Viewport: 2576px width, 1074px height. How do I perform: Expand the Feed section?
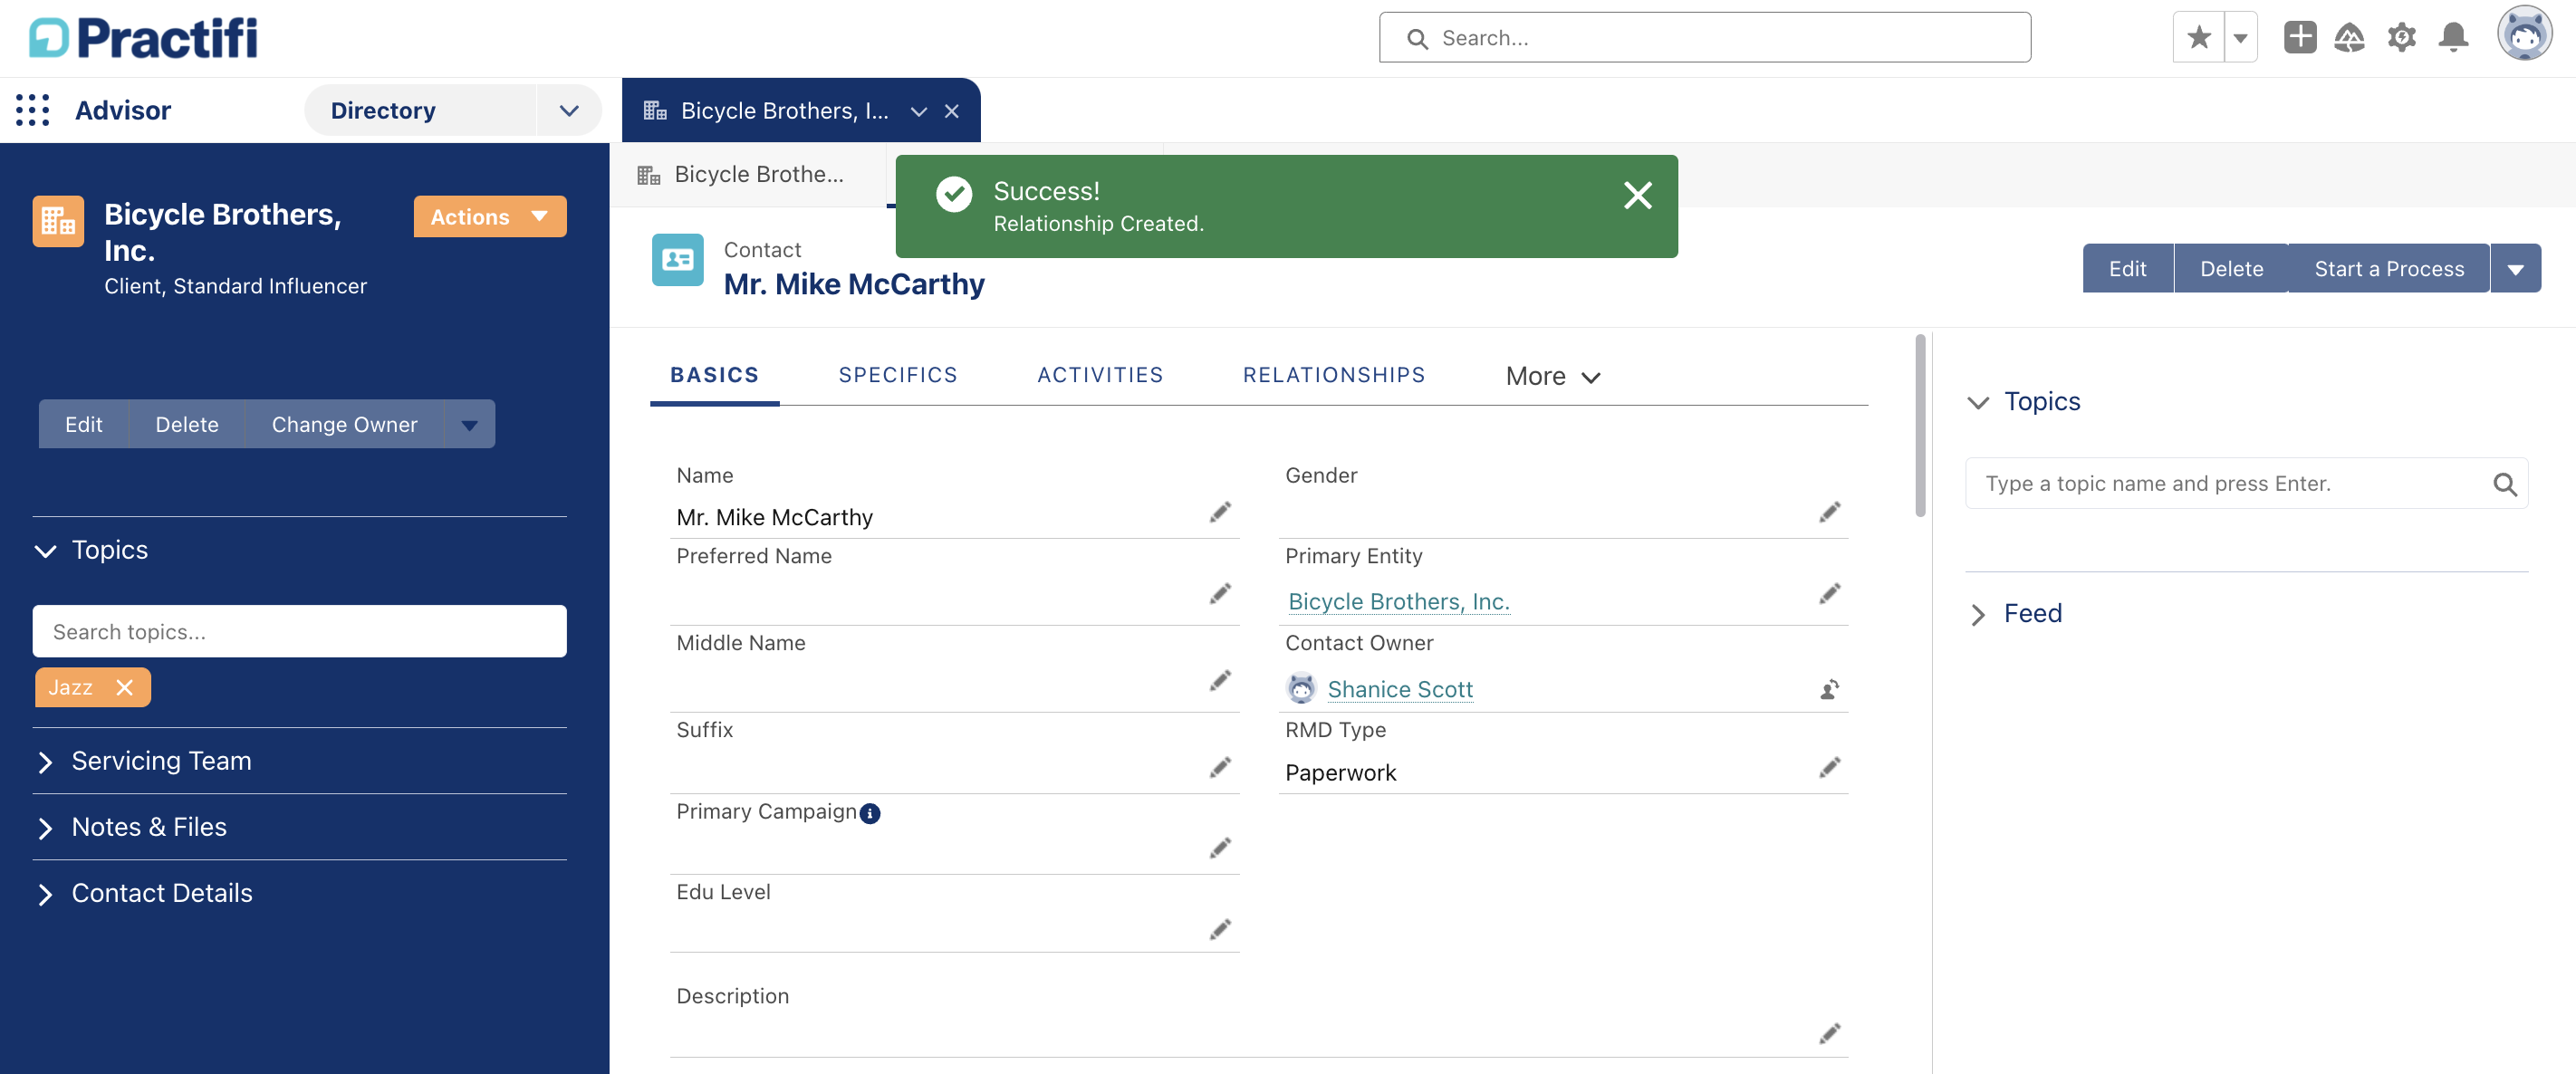[1977, 615]
